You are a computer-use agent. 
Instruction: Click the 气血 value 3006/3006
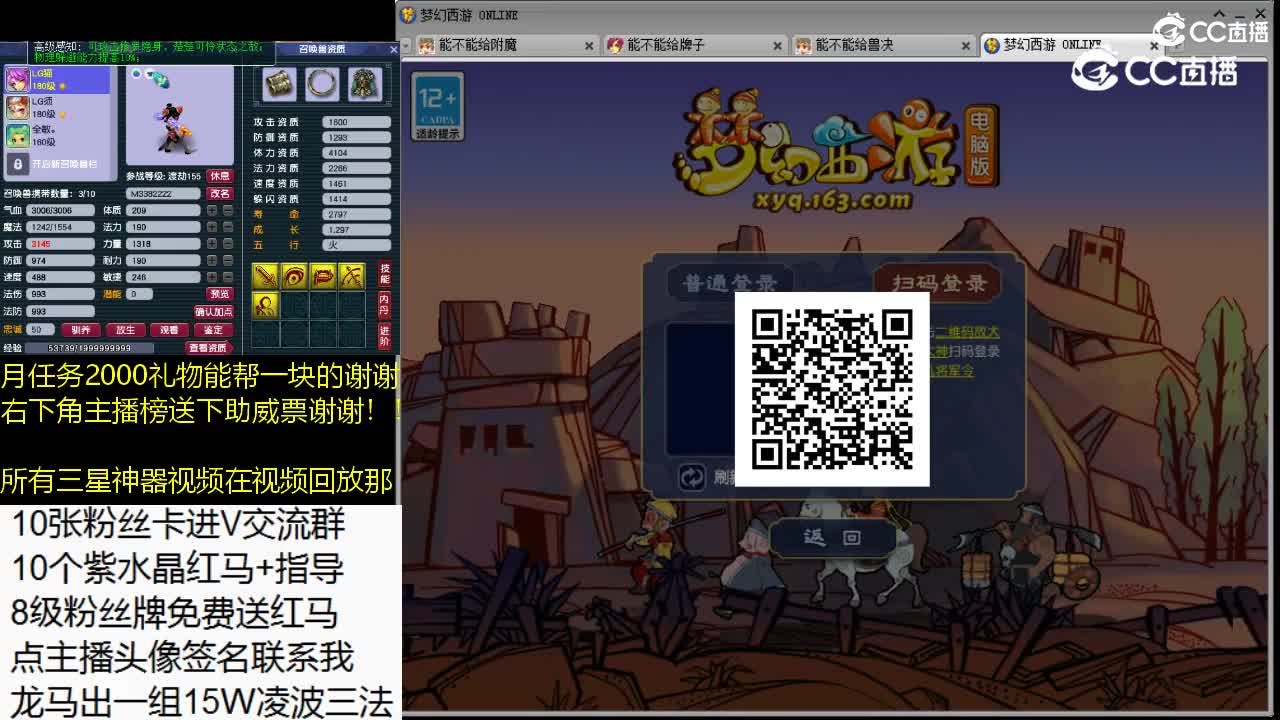point(61,211)
